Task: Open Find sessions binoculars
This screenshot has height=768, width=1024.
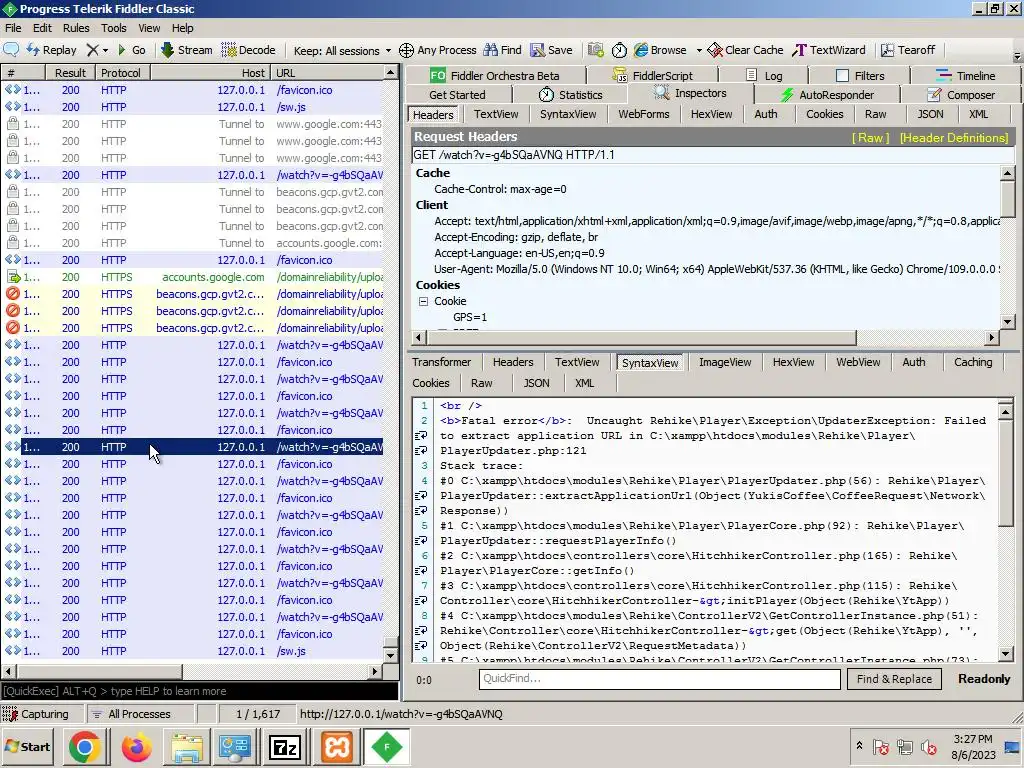Action: coord(502,50)
